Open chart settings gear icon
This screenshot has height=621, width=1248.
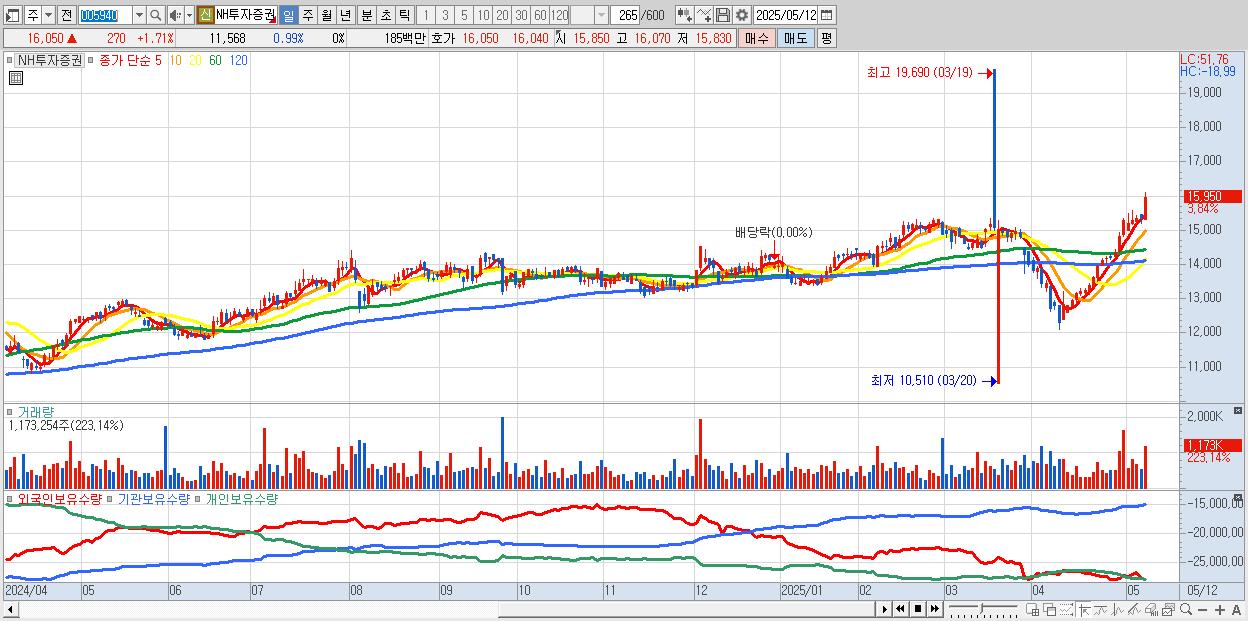coord(742,15)
